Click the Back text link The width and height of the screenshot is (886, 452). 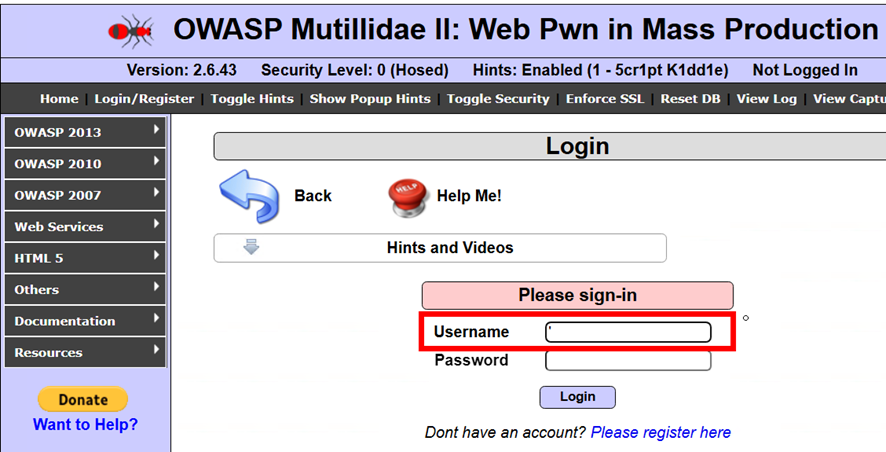pos(312,196)
